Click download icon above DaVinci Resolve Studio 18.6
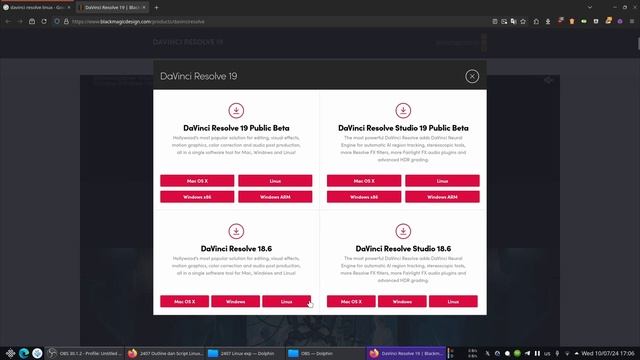This screenshot has height=360, width=640. pos(403,231)
